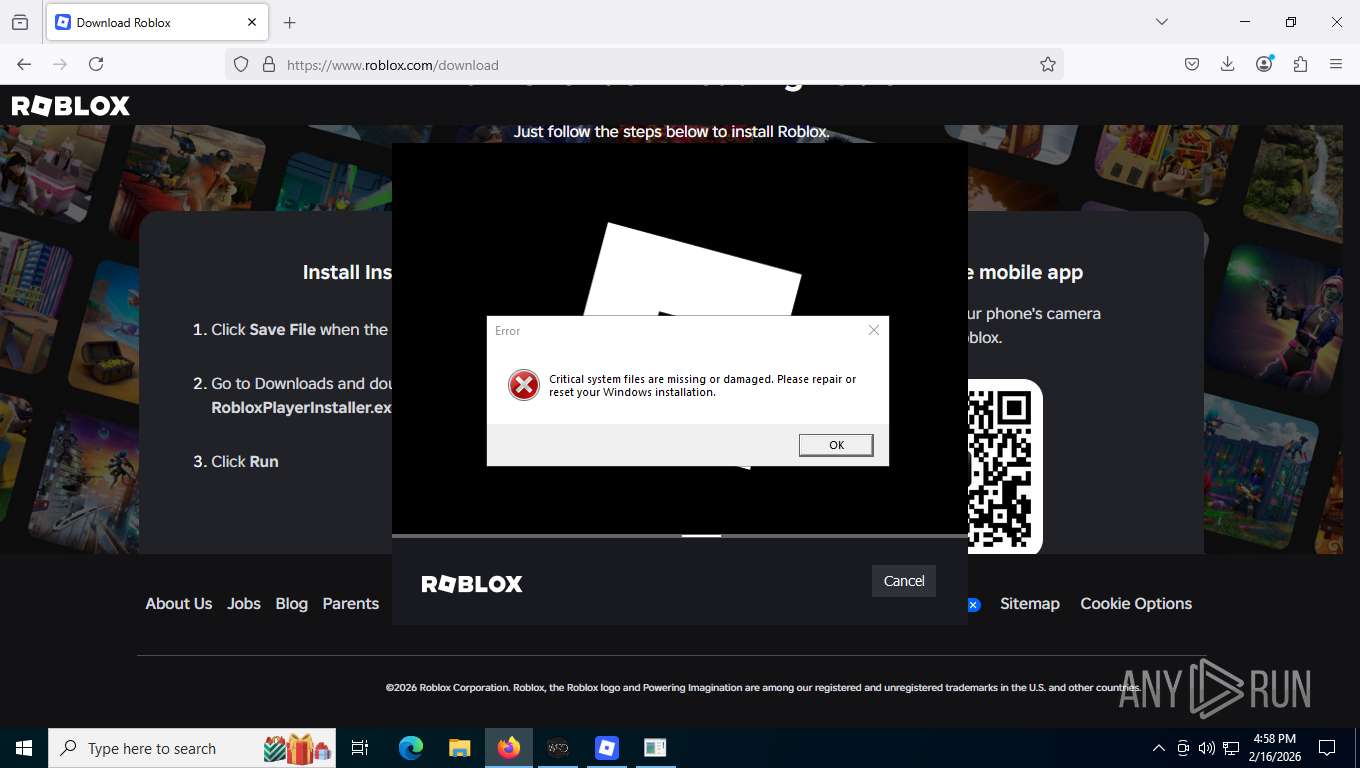Screen dimensions: 1360x768
Task: View site security lock info
Action: click(268, 64)
